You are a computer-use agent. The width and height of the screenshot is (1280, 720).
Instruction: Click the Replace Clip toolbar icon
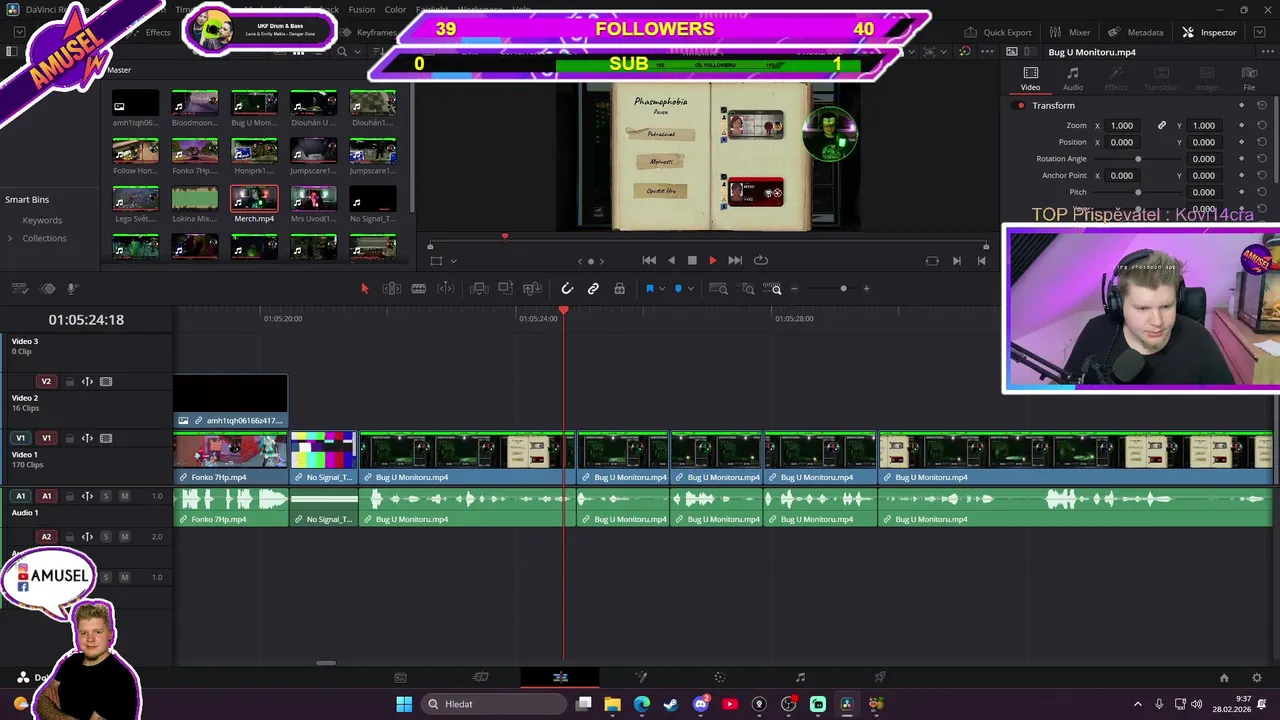[x=533, y=289]
